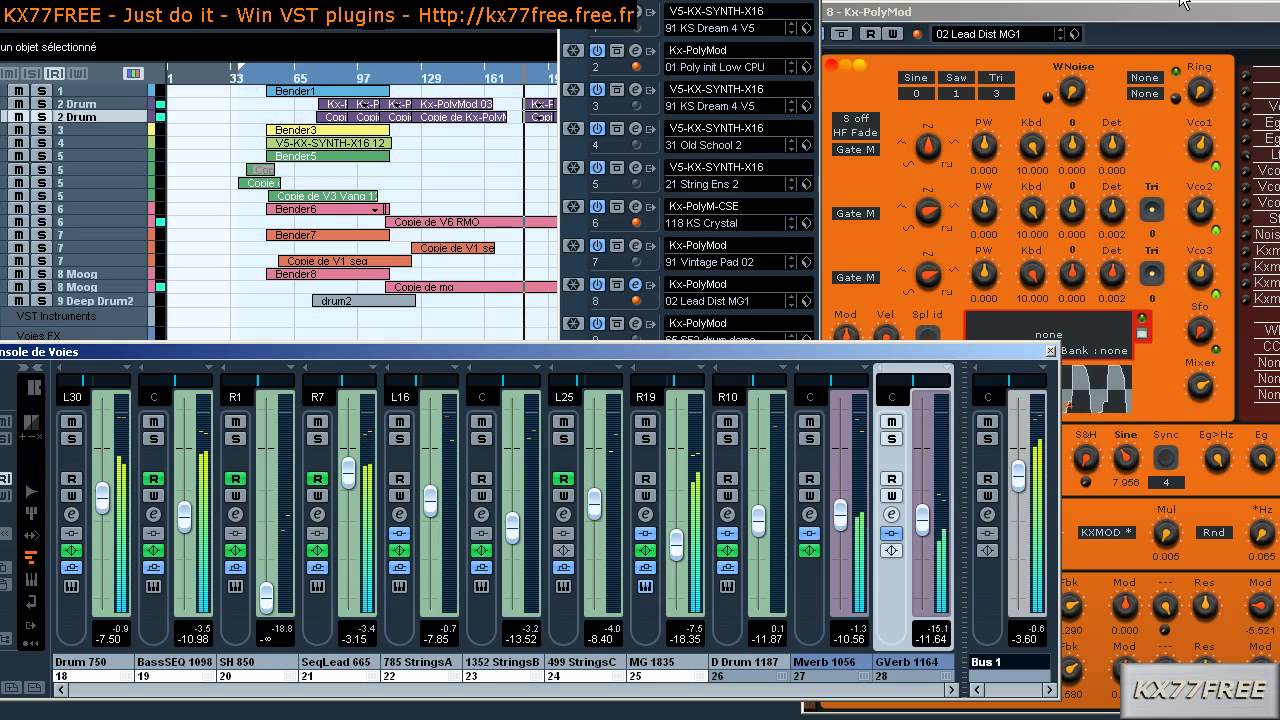Screen dimensions: 1280x720
Task: Click the Drum 750 channel volume fader
Action: (x=102, y=497)
